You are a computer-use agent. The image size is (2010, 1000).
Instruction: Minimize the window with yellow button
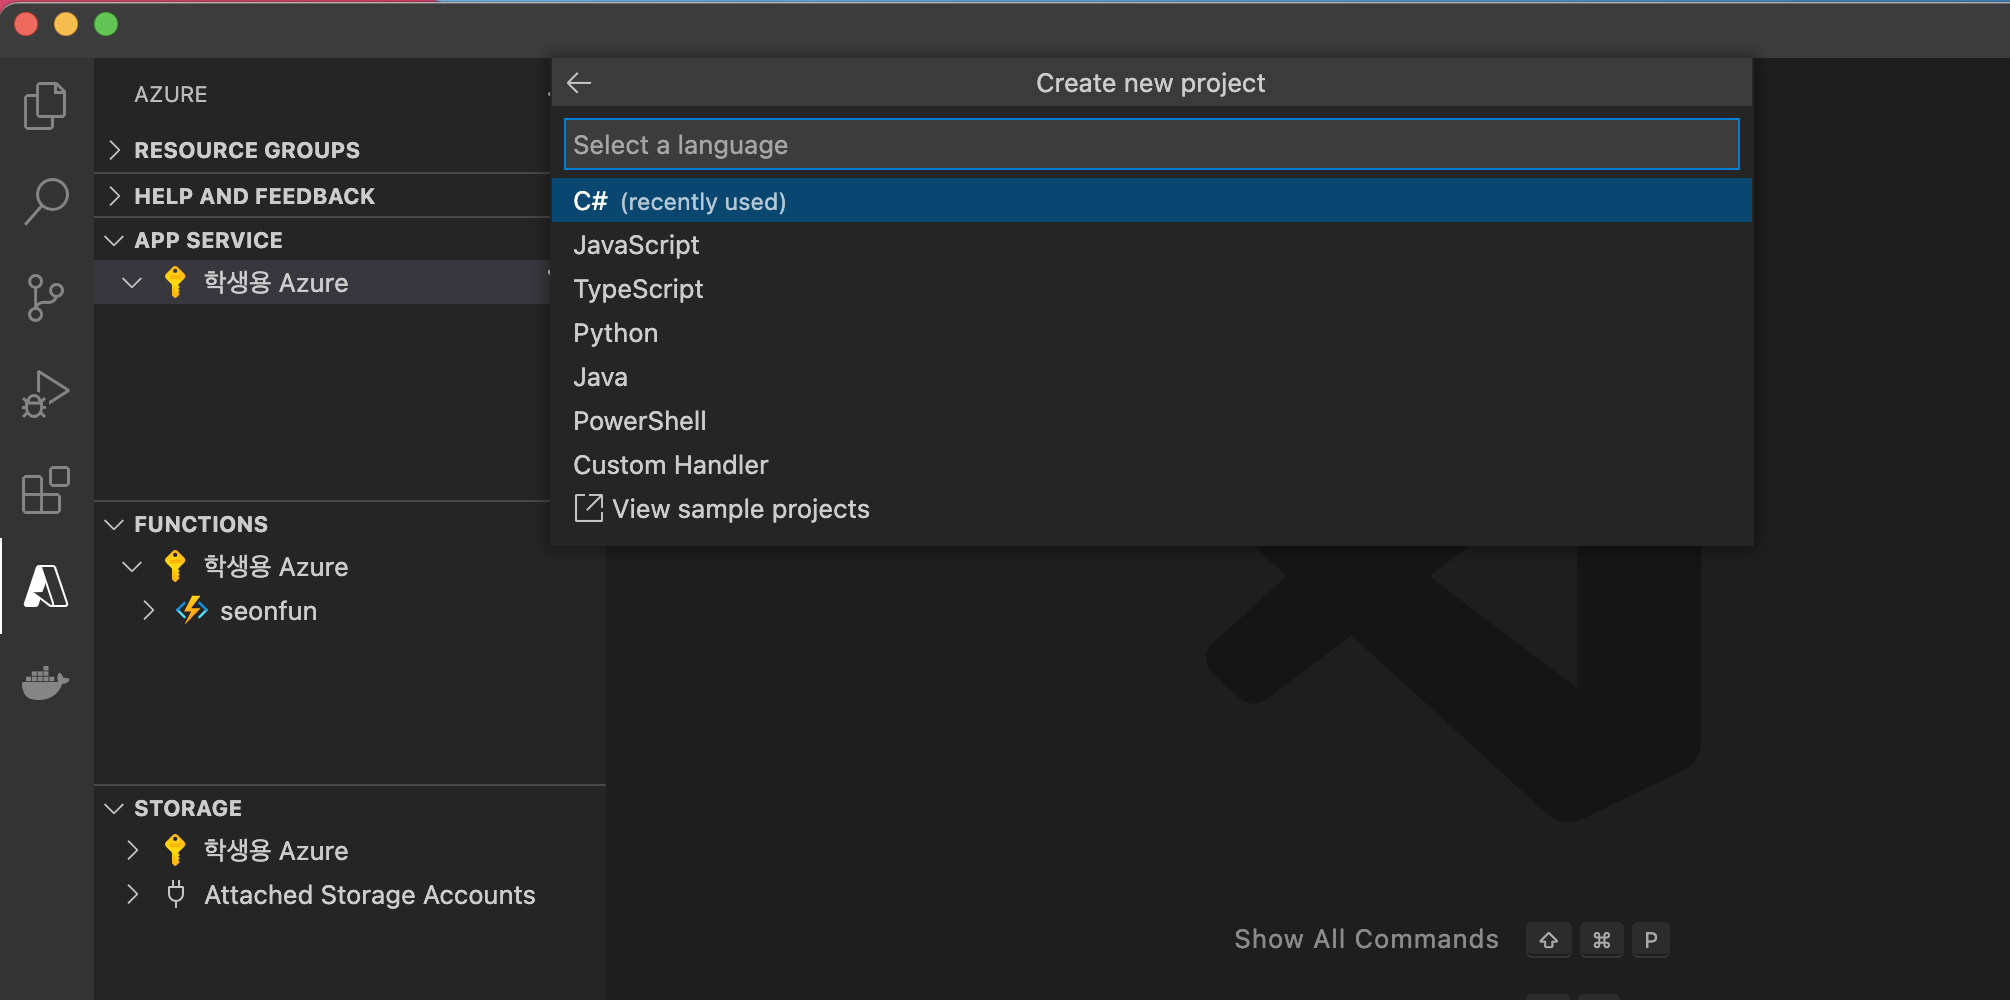(66, 24)
